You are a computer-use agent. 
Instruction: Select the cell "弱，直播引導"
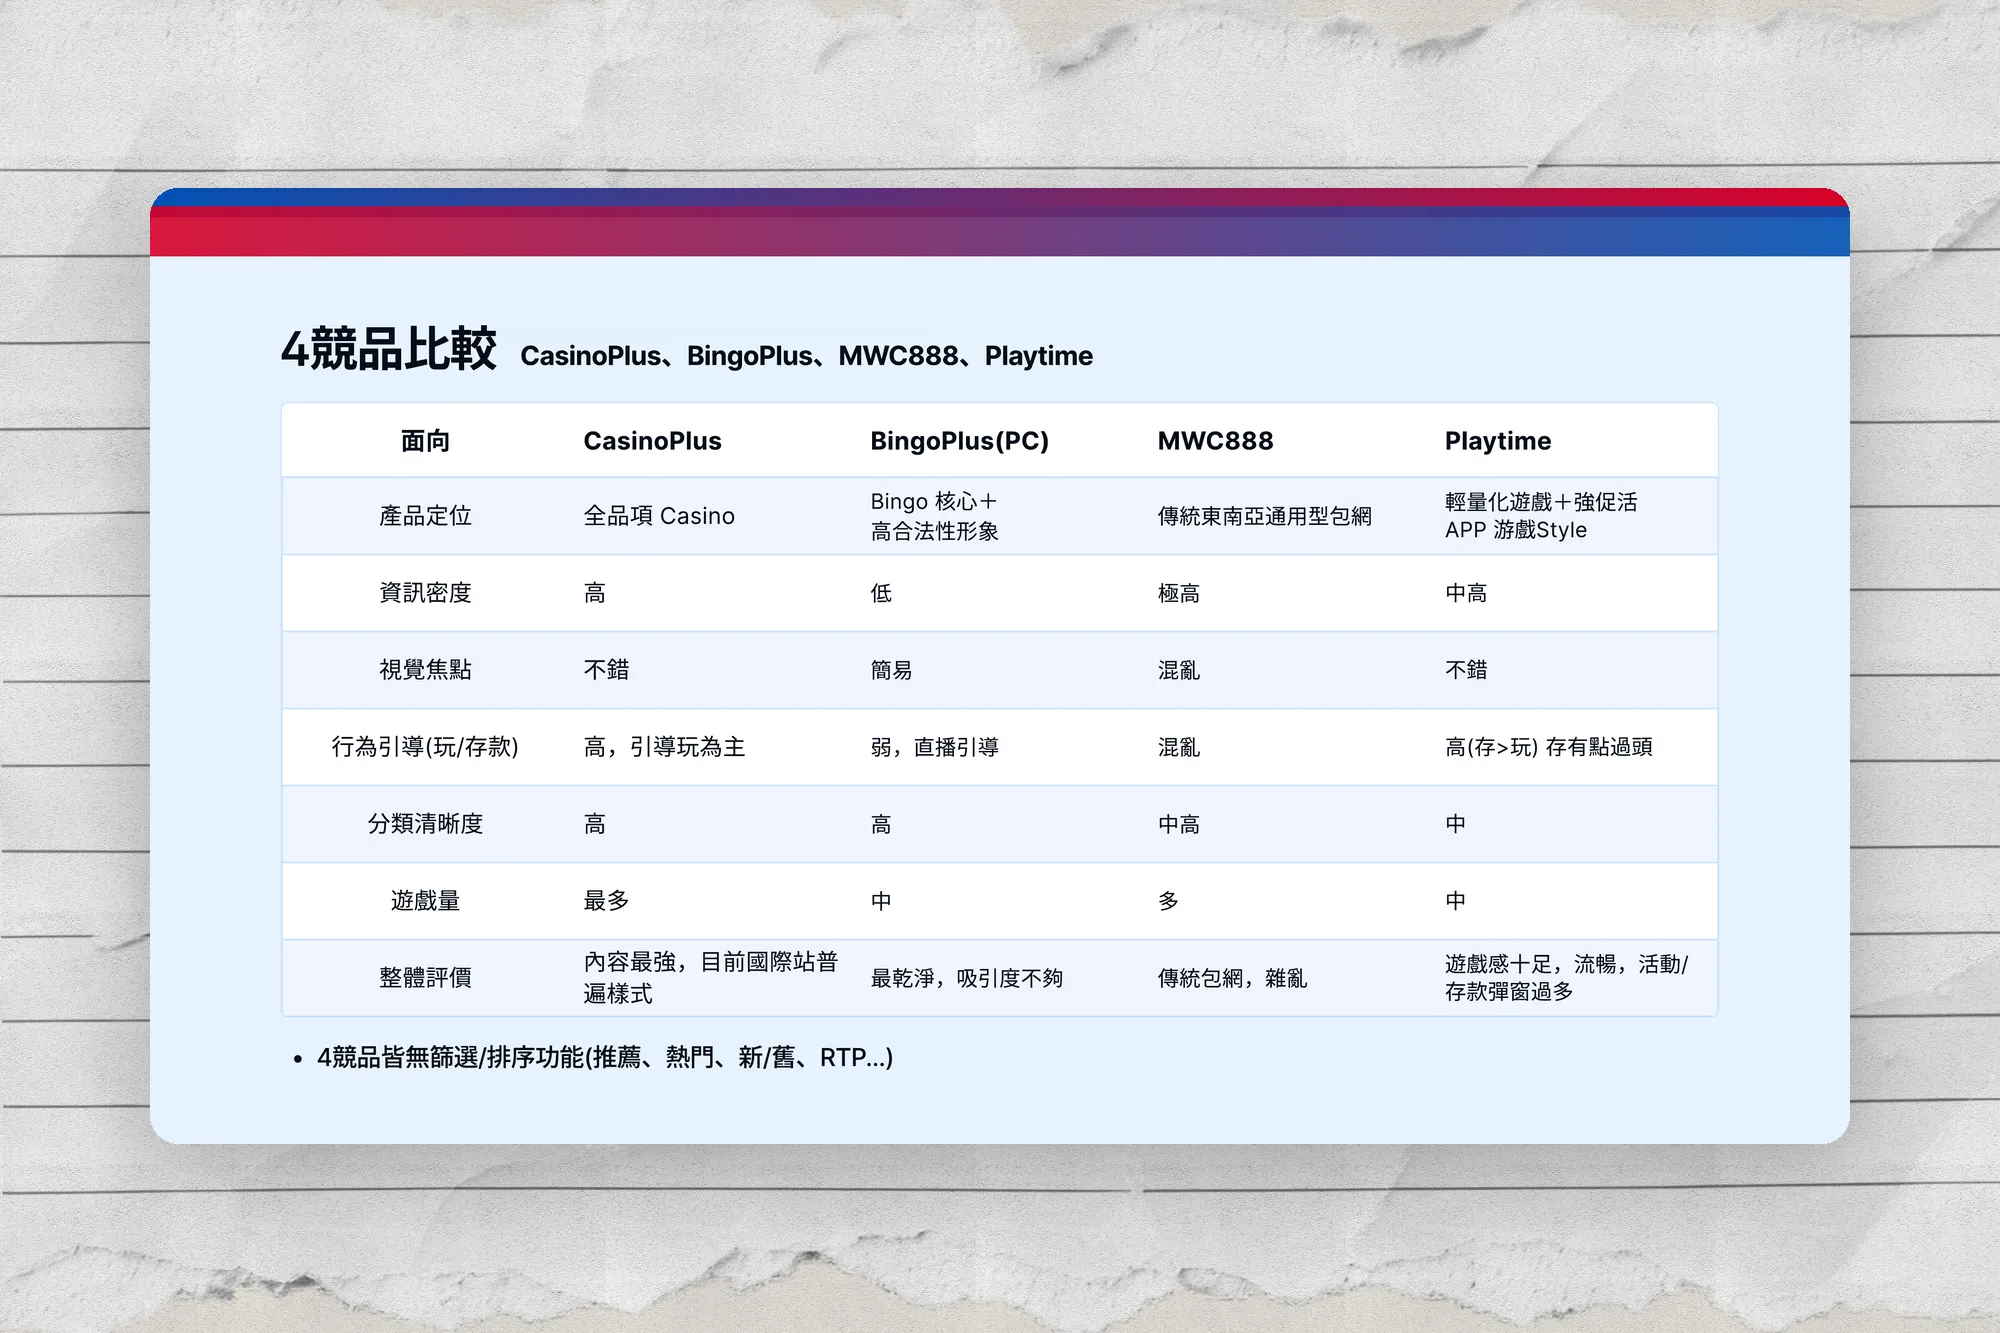[934, 747]
